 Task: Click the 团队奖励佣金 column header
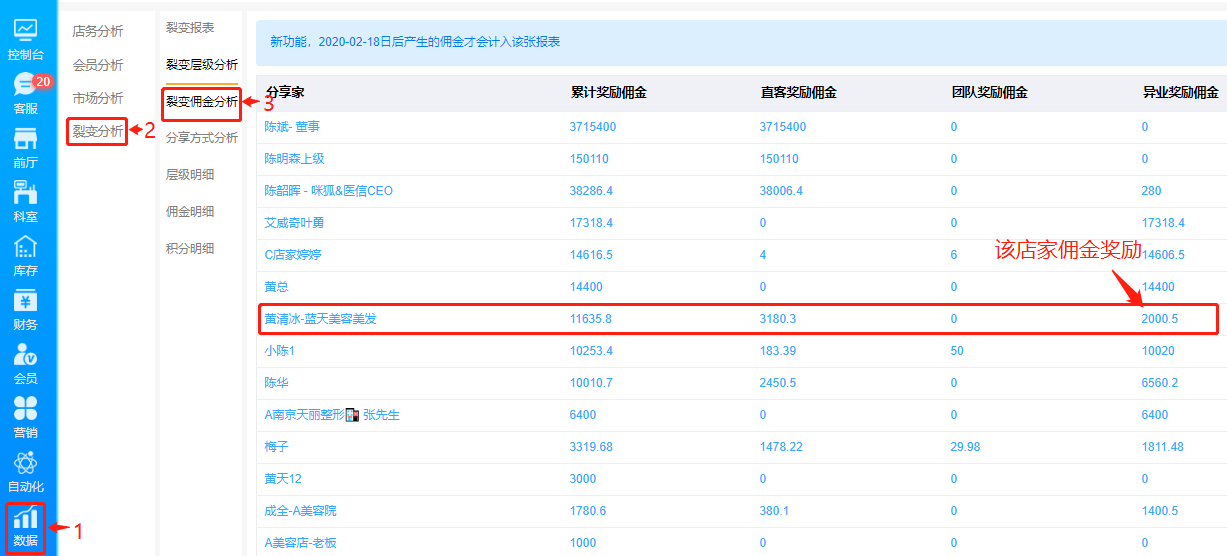click(x=990, y=93)
